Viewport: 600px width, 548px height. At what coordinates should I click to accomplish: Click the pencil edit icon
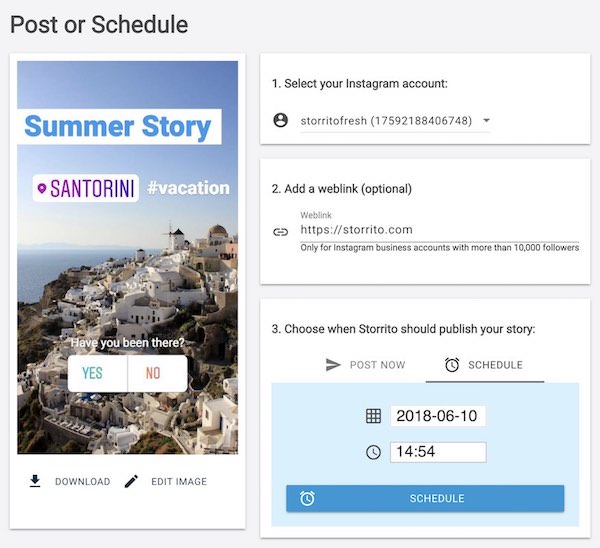pyautogui.click(x=131, y=481)
